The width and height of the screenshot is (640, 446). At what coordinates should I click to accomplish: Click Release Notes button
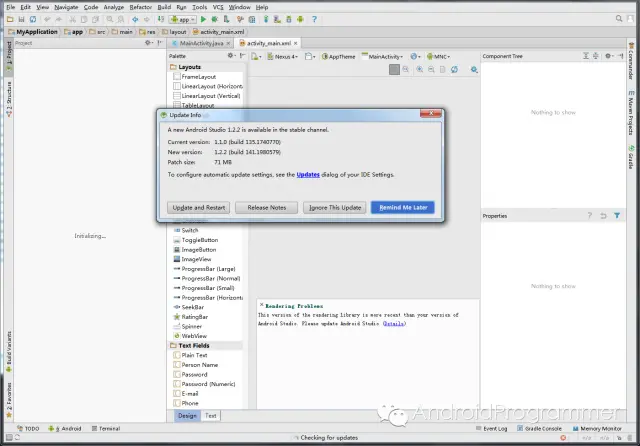[x=267, y=207]
